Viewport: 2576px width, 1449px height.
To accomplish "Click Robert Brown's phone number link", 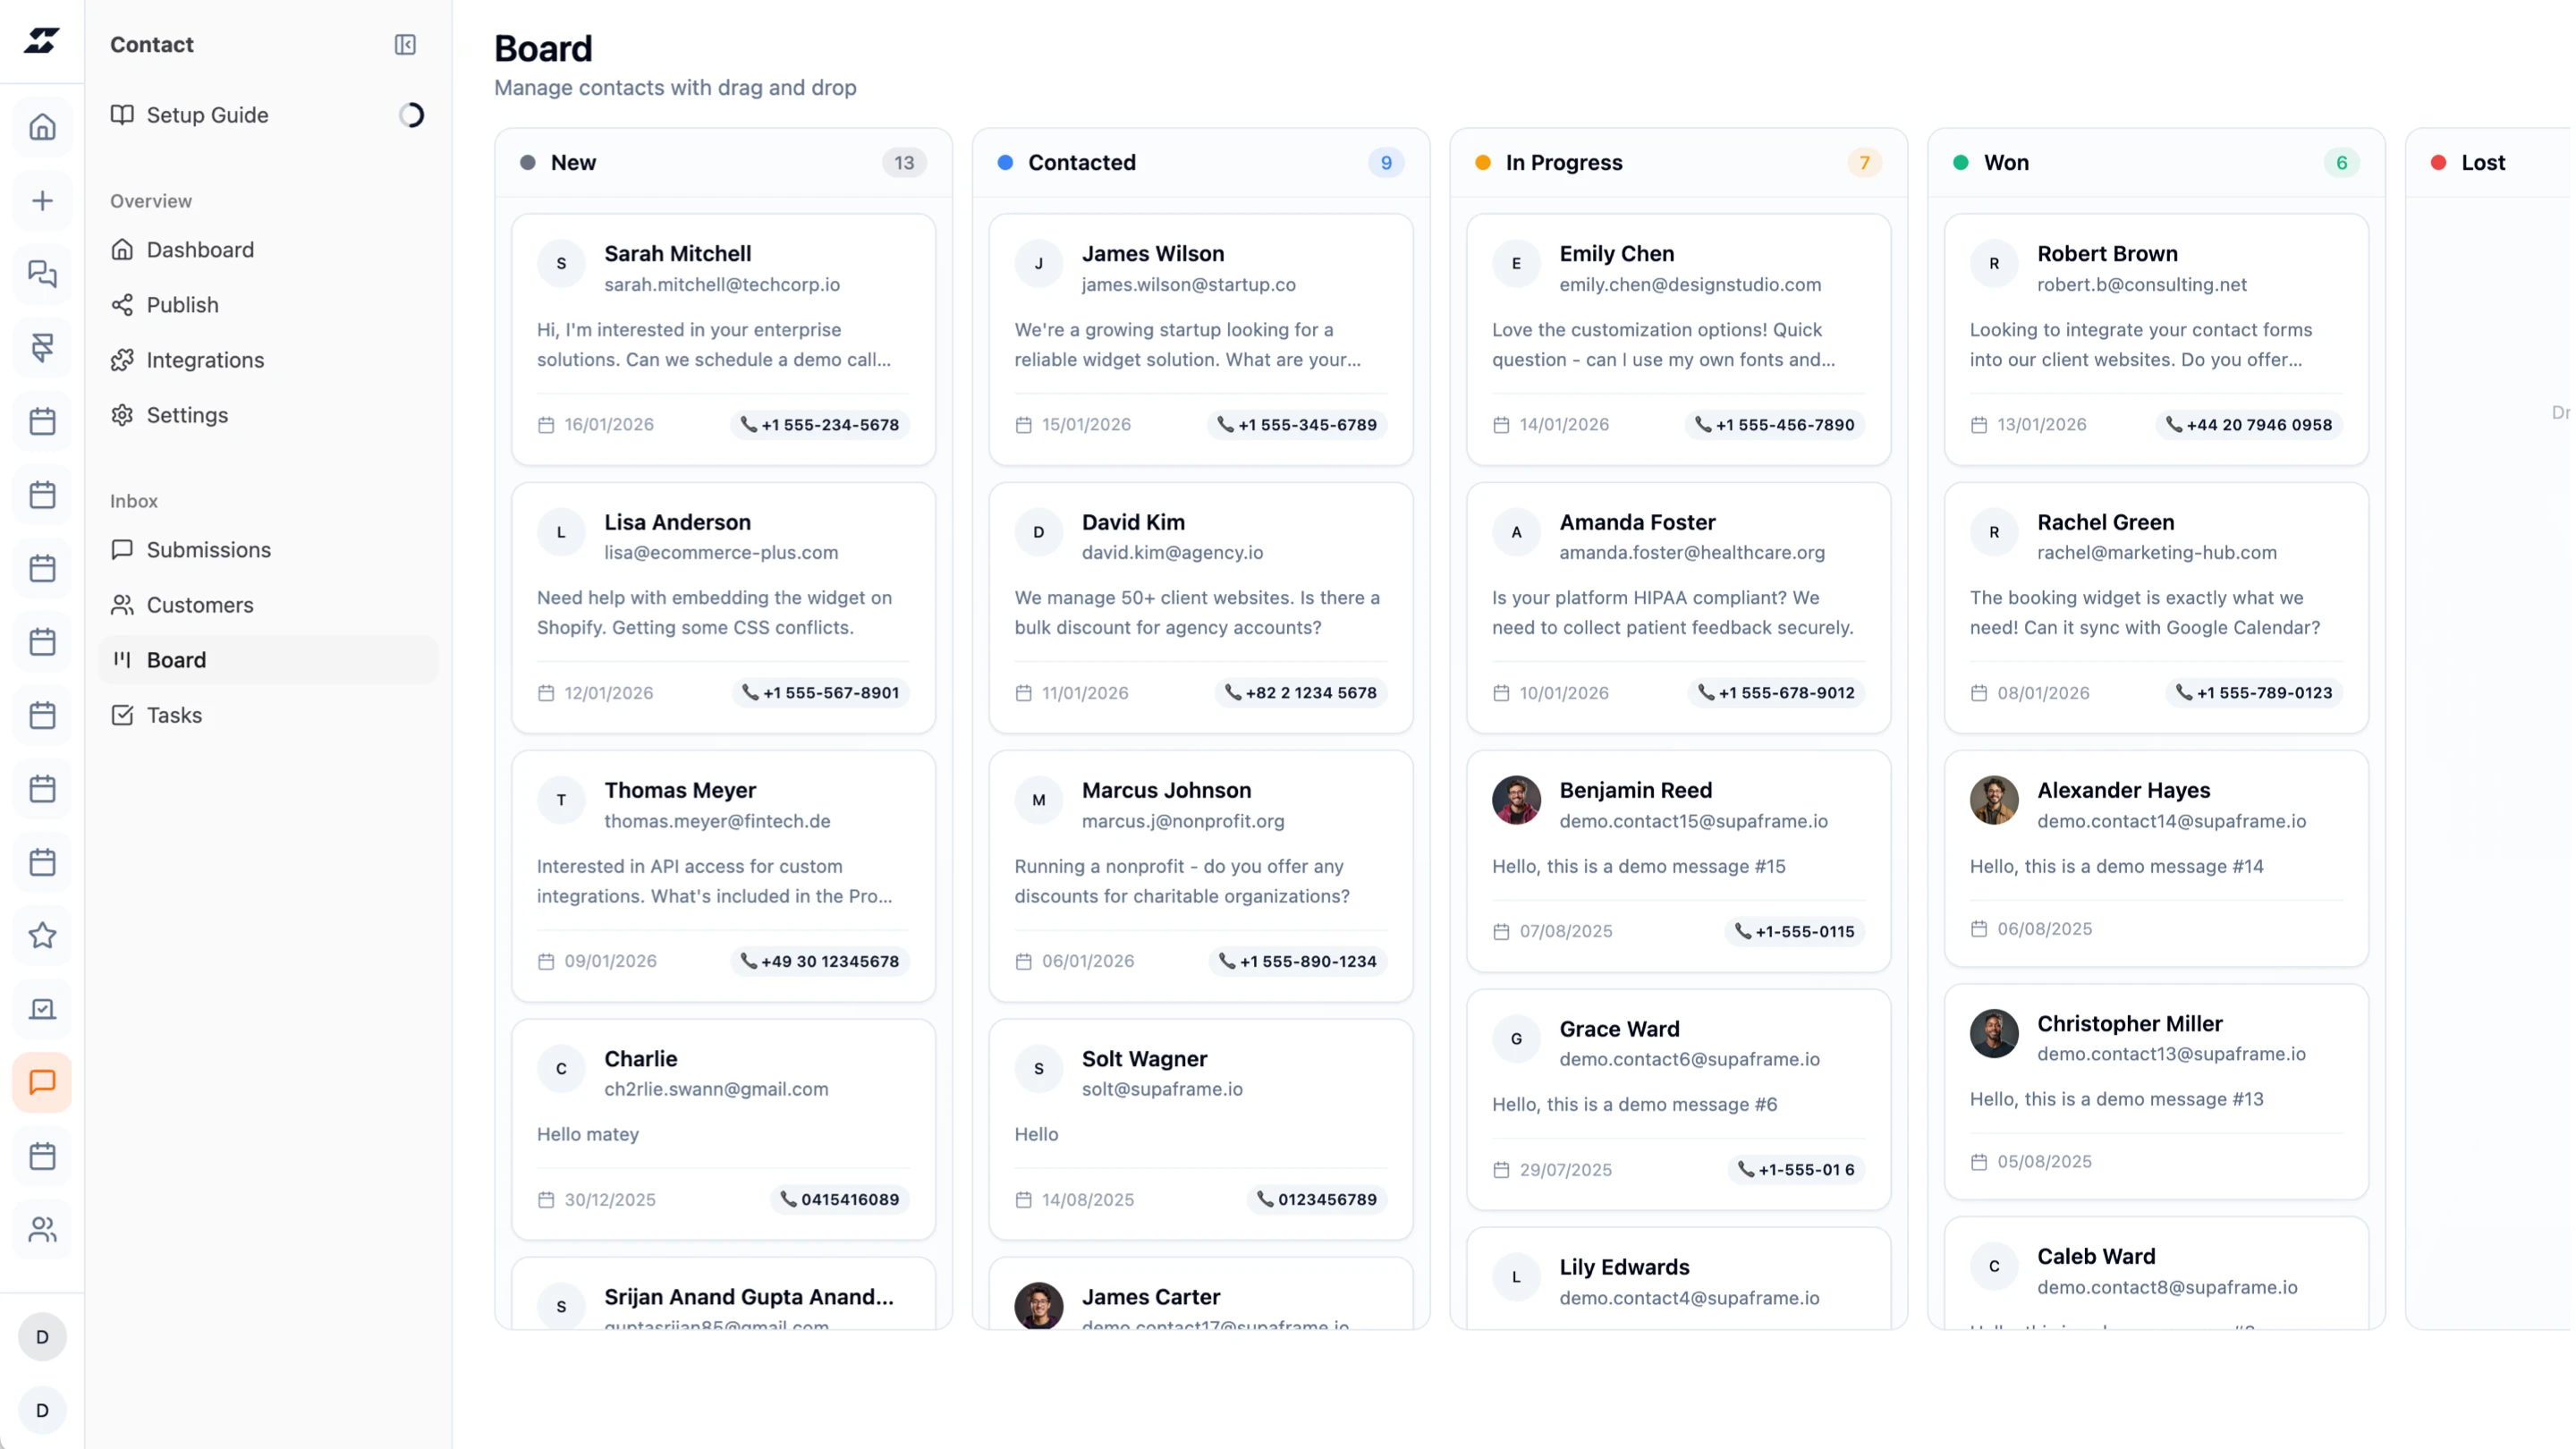I will [x=2247, y=424].
